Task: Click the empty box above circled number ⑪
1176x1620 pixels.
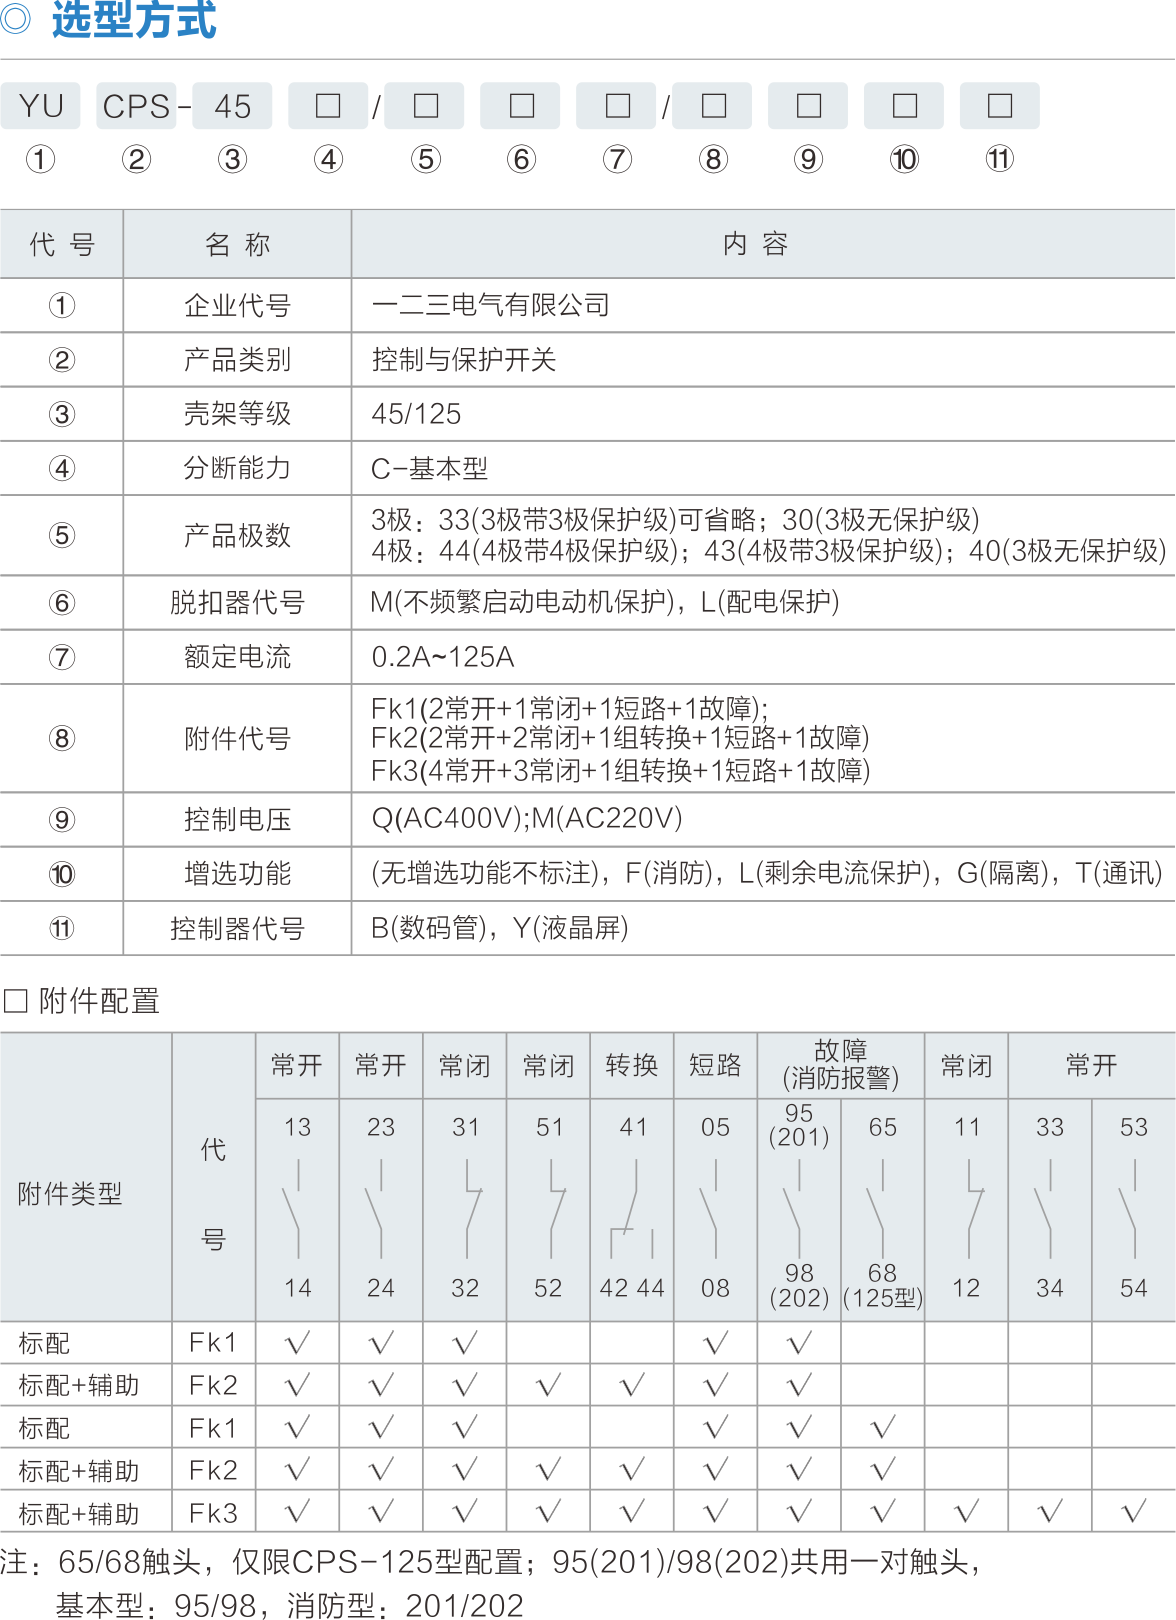Action: point(999,106)
